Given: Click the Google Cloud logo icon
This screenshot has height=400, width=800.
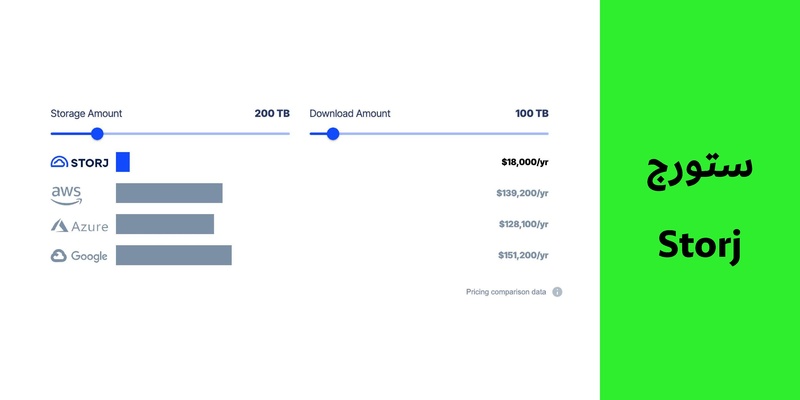Looking at the screenshot, I should tap(59, 256).
